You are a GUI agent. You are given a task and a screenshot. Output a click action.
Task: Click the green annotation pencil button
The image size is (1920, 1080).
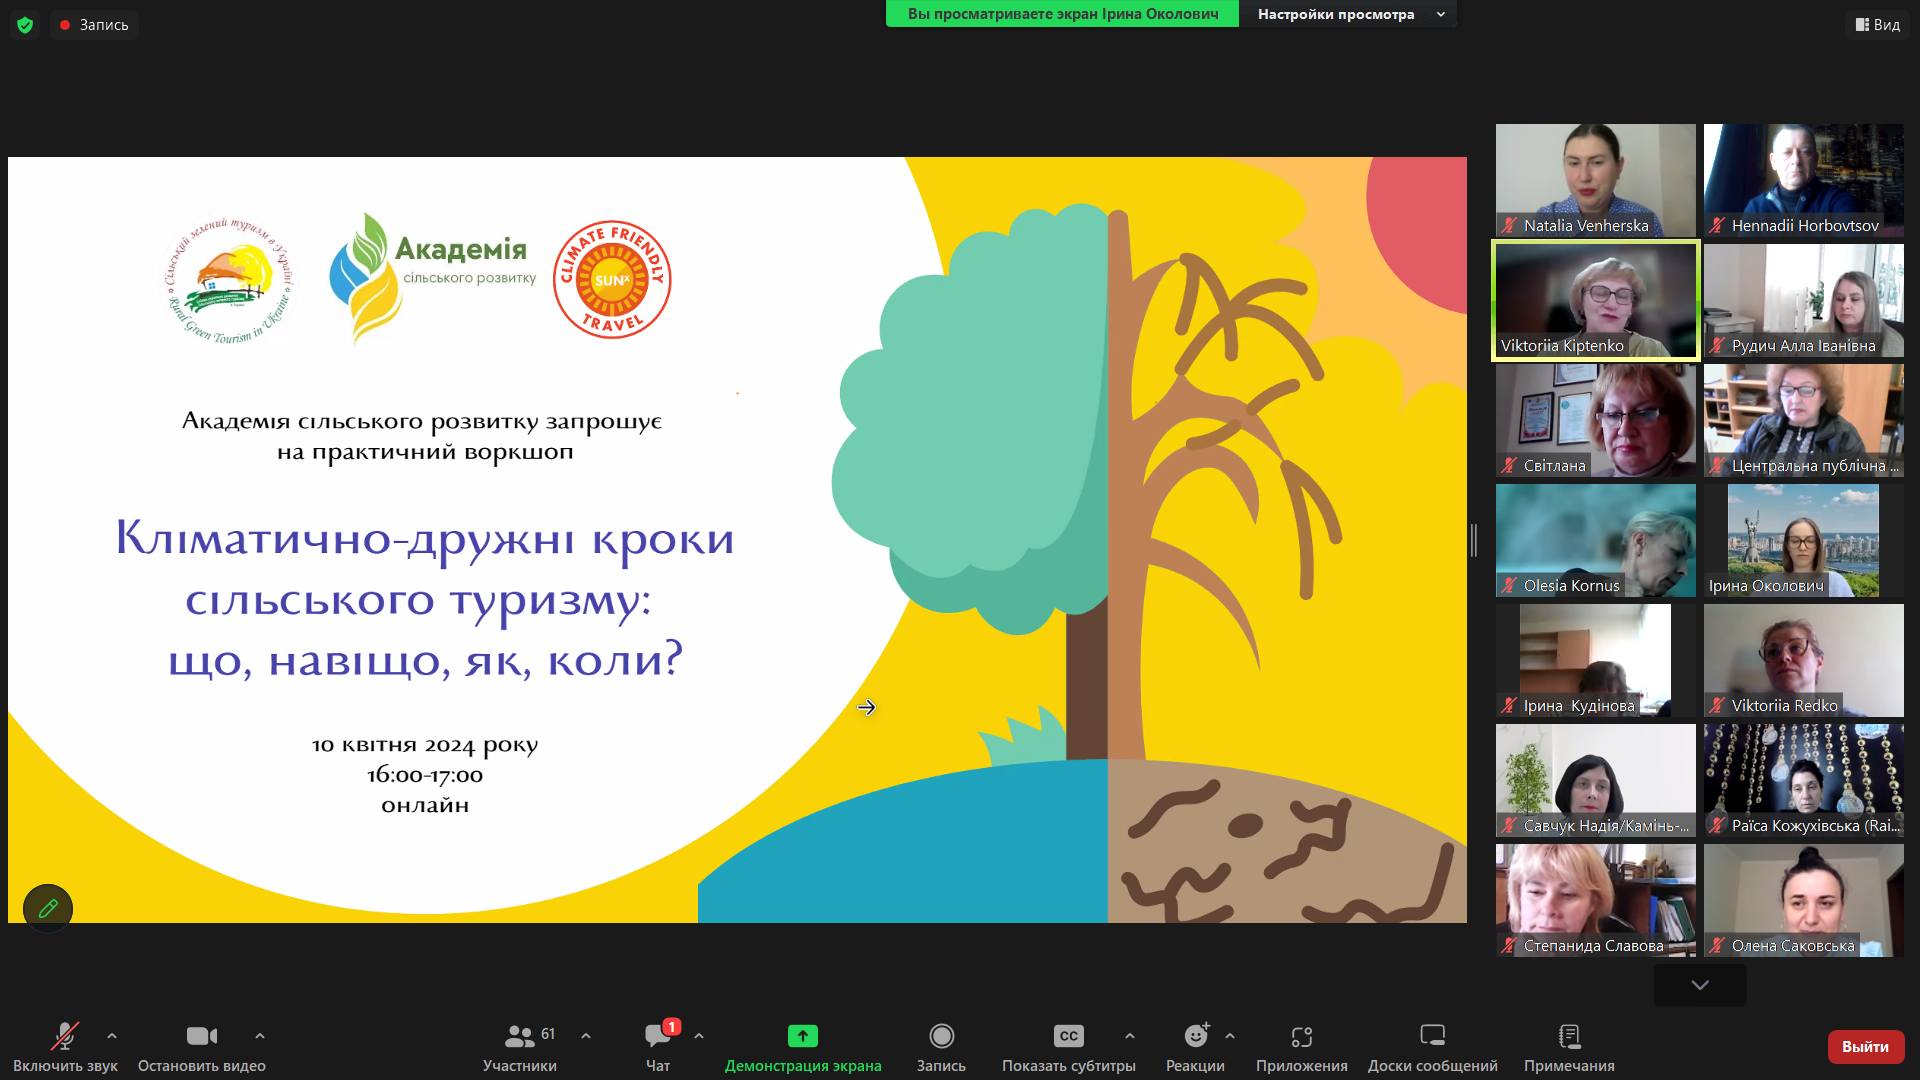pos(48,908)
